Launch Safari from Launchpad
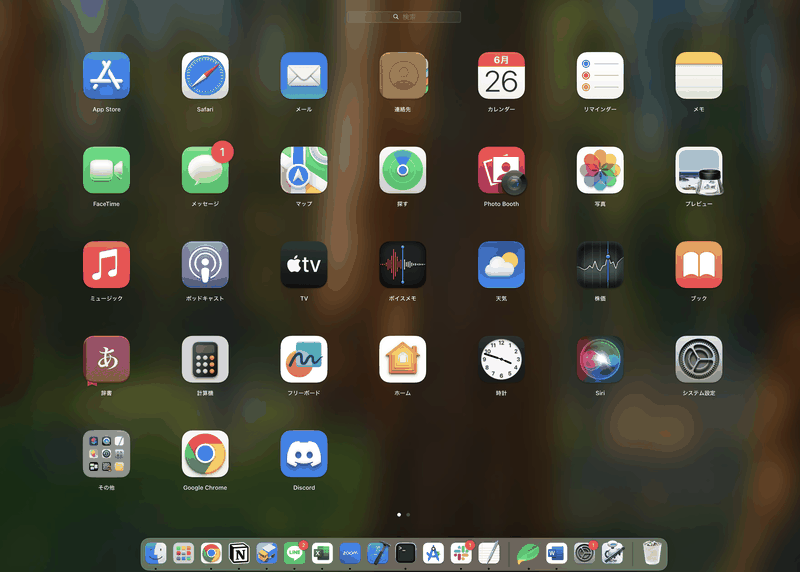This screenshot has height=572, width=800. 205,76
